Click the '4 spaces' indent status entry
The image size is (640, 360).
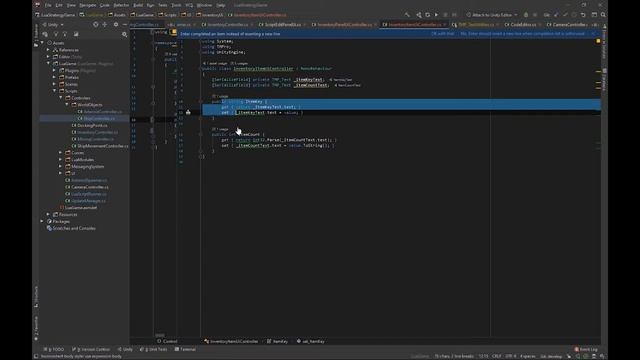(528, 356)
